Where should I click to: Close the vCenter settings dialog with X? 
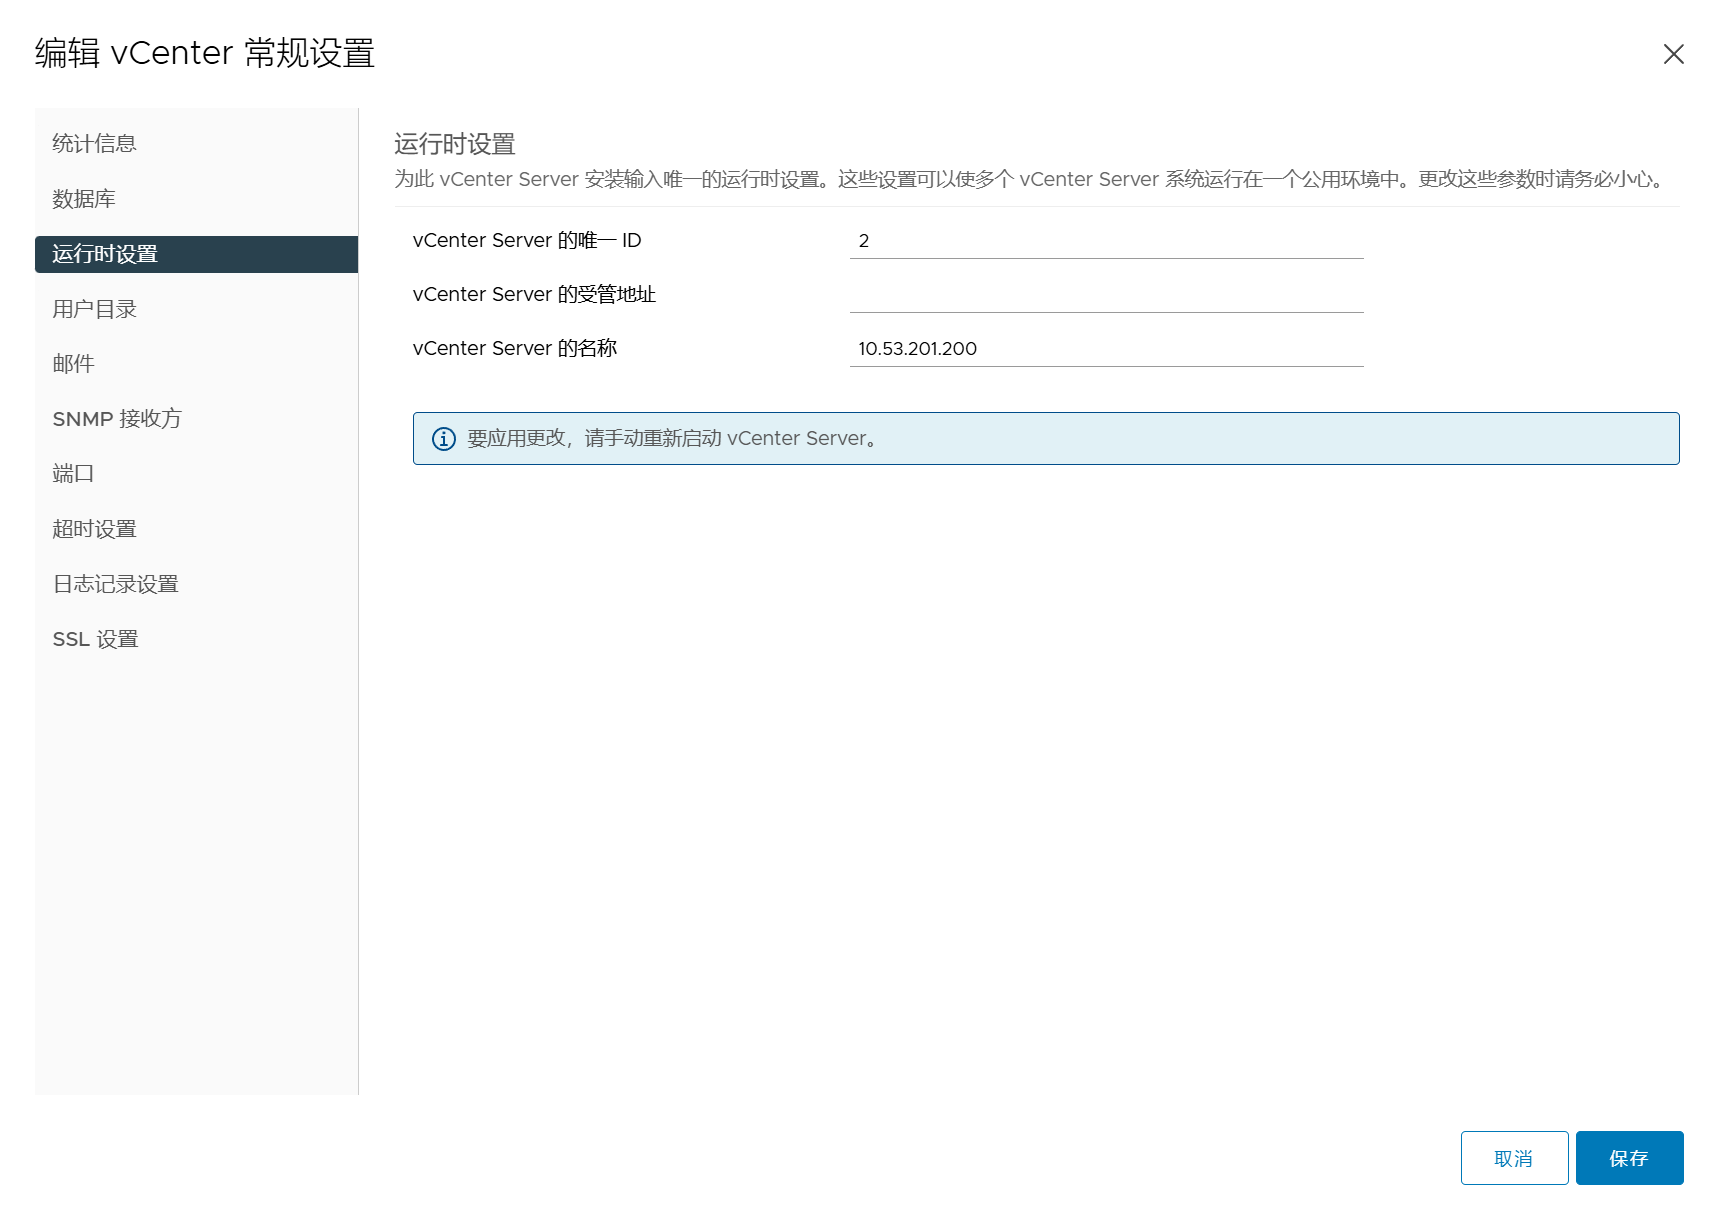coord(1673,54)
